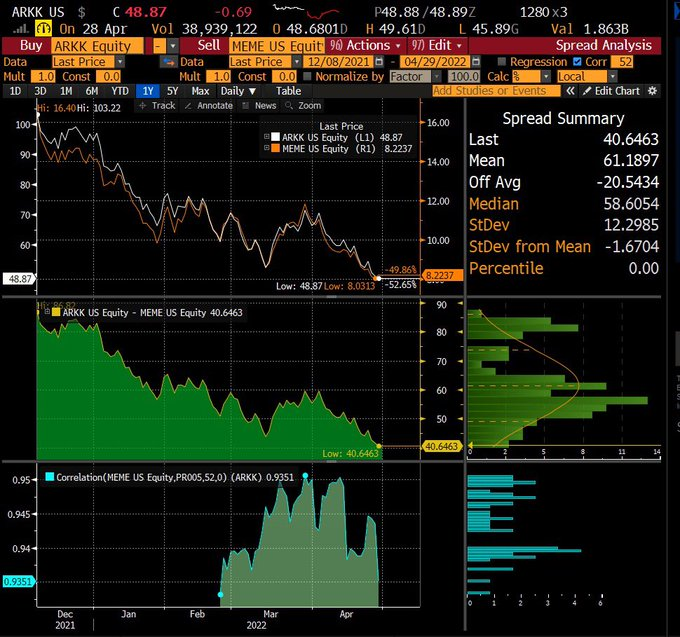The image size is (680, 637).
Task: Switch to Table view
Action: [x=288, y=91]
